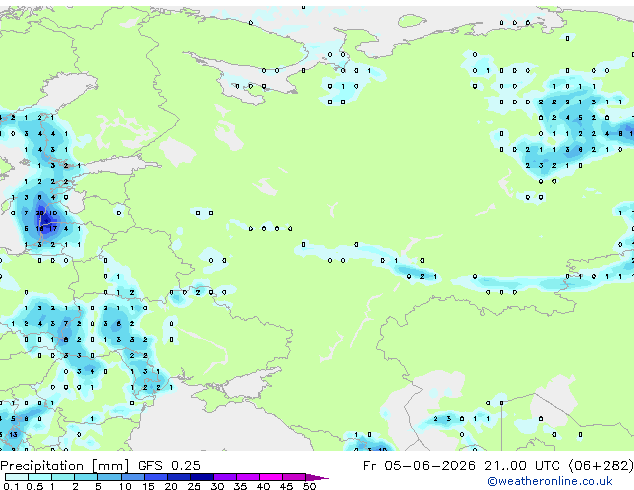Image resolution: width=634 pixels, height=490 pixels.
Task: Pick the 40–45 mm magenta legend swatch
Action: tap(271, 477)
